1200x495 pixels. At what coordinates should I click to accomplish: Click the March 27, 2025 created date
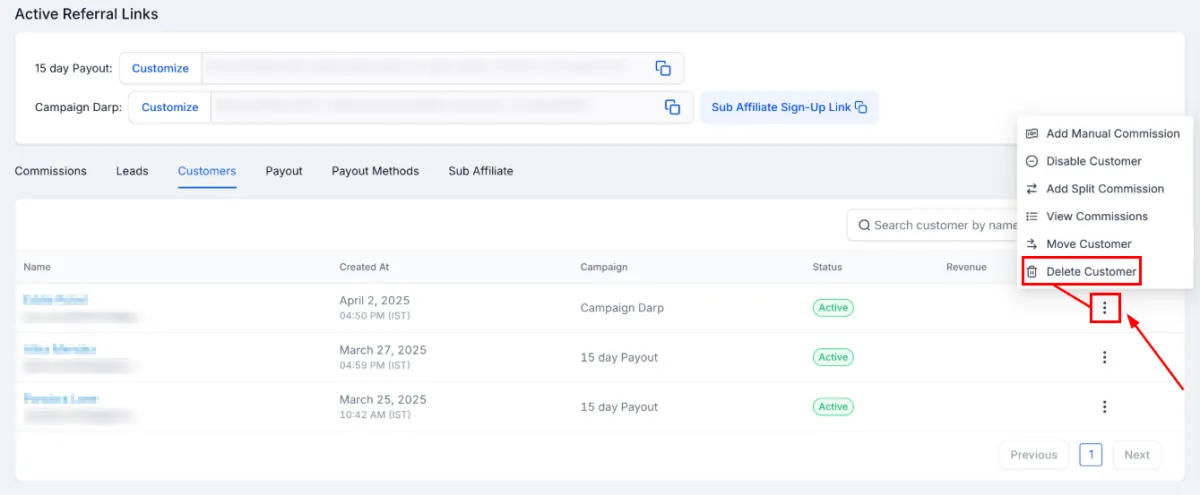tap(383, 350)
